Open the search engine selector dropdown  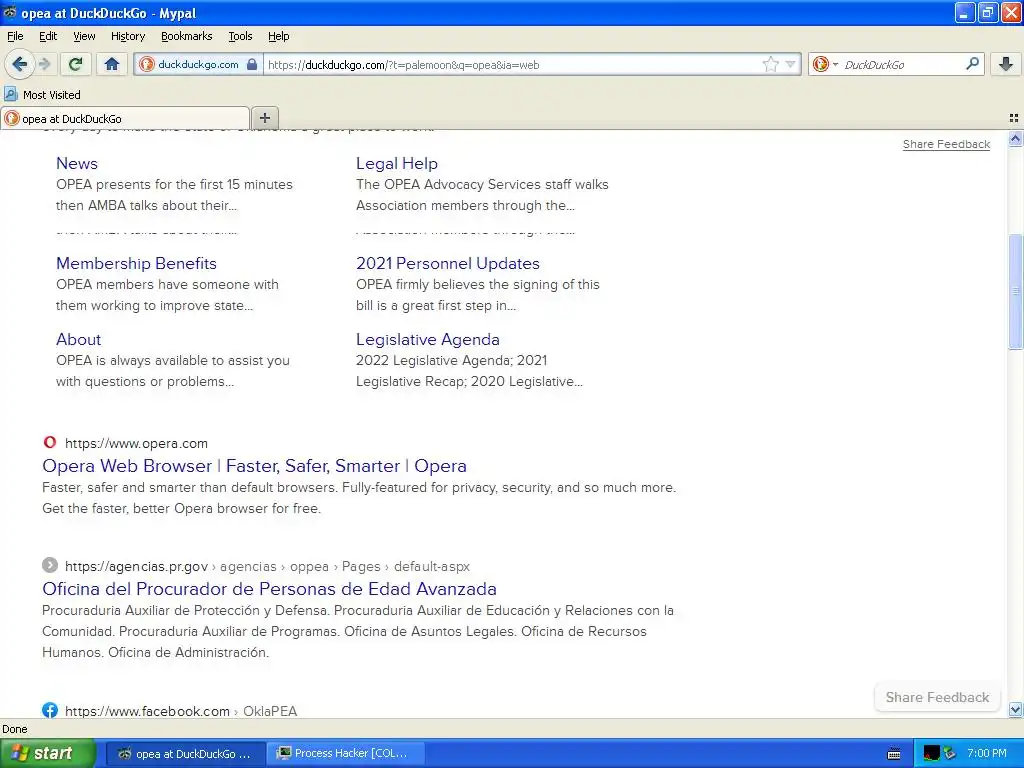tap(825, 64)
